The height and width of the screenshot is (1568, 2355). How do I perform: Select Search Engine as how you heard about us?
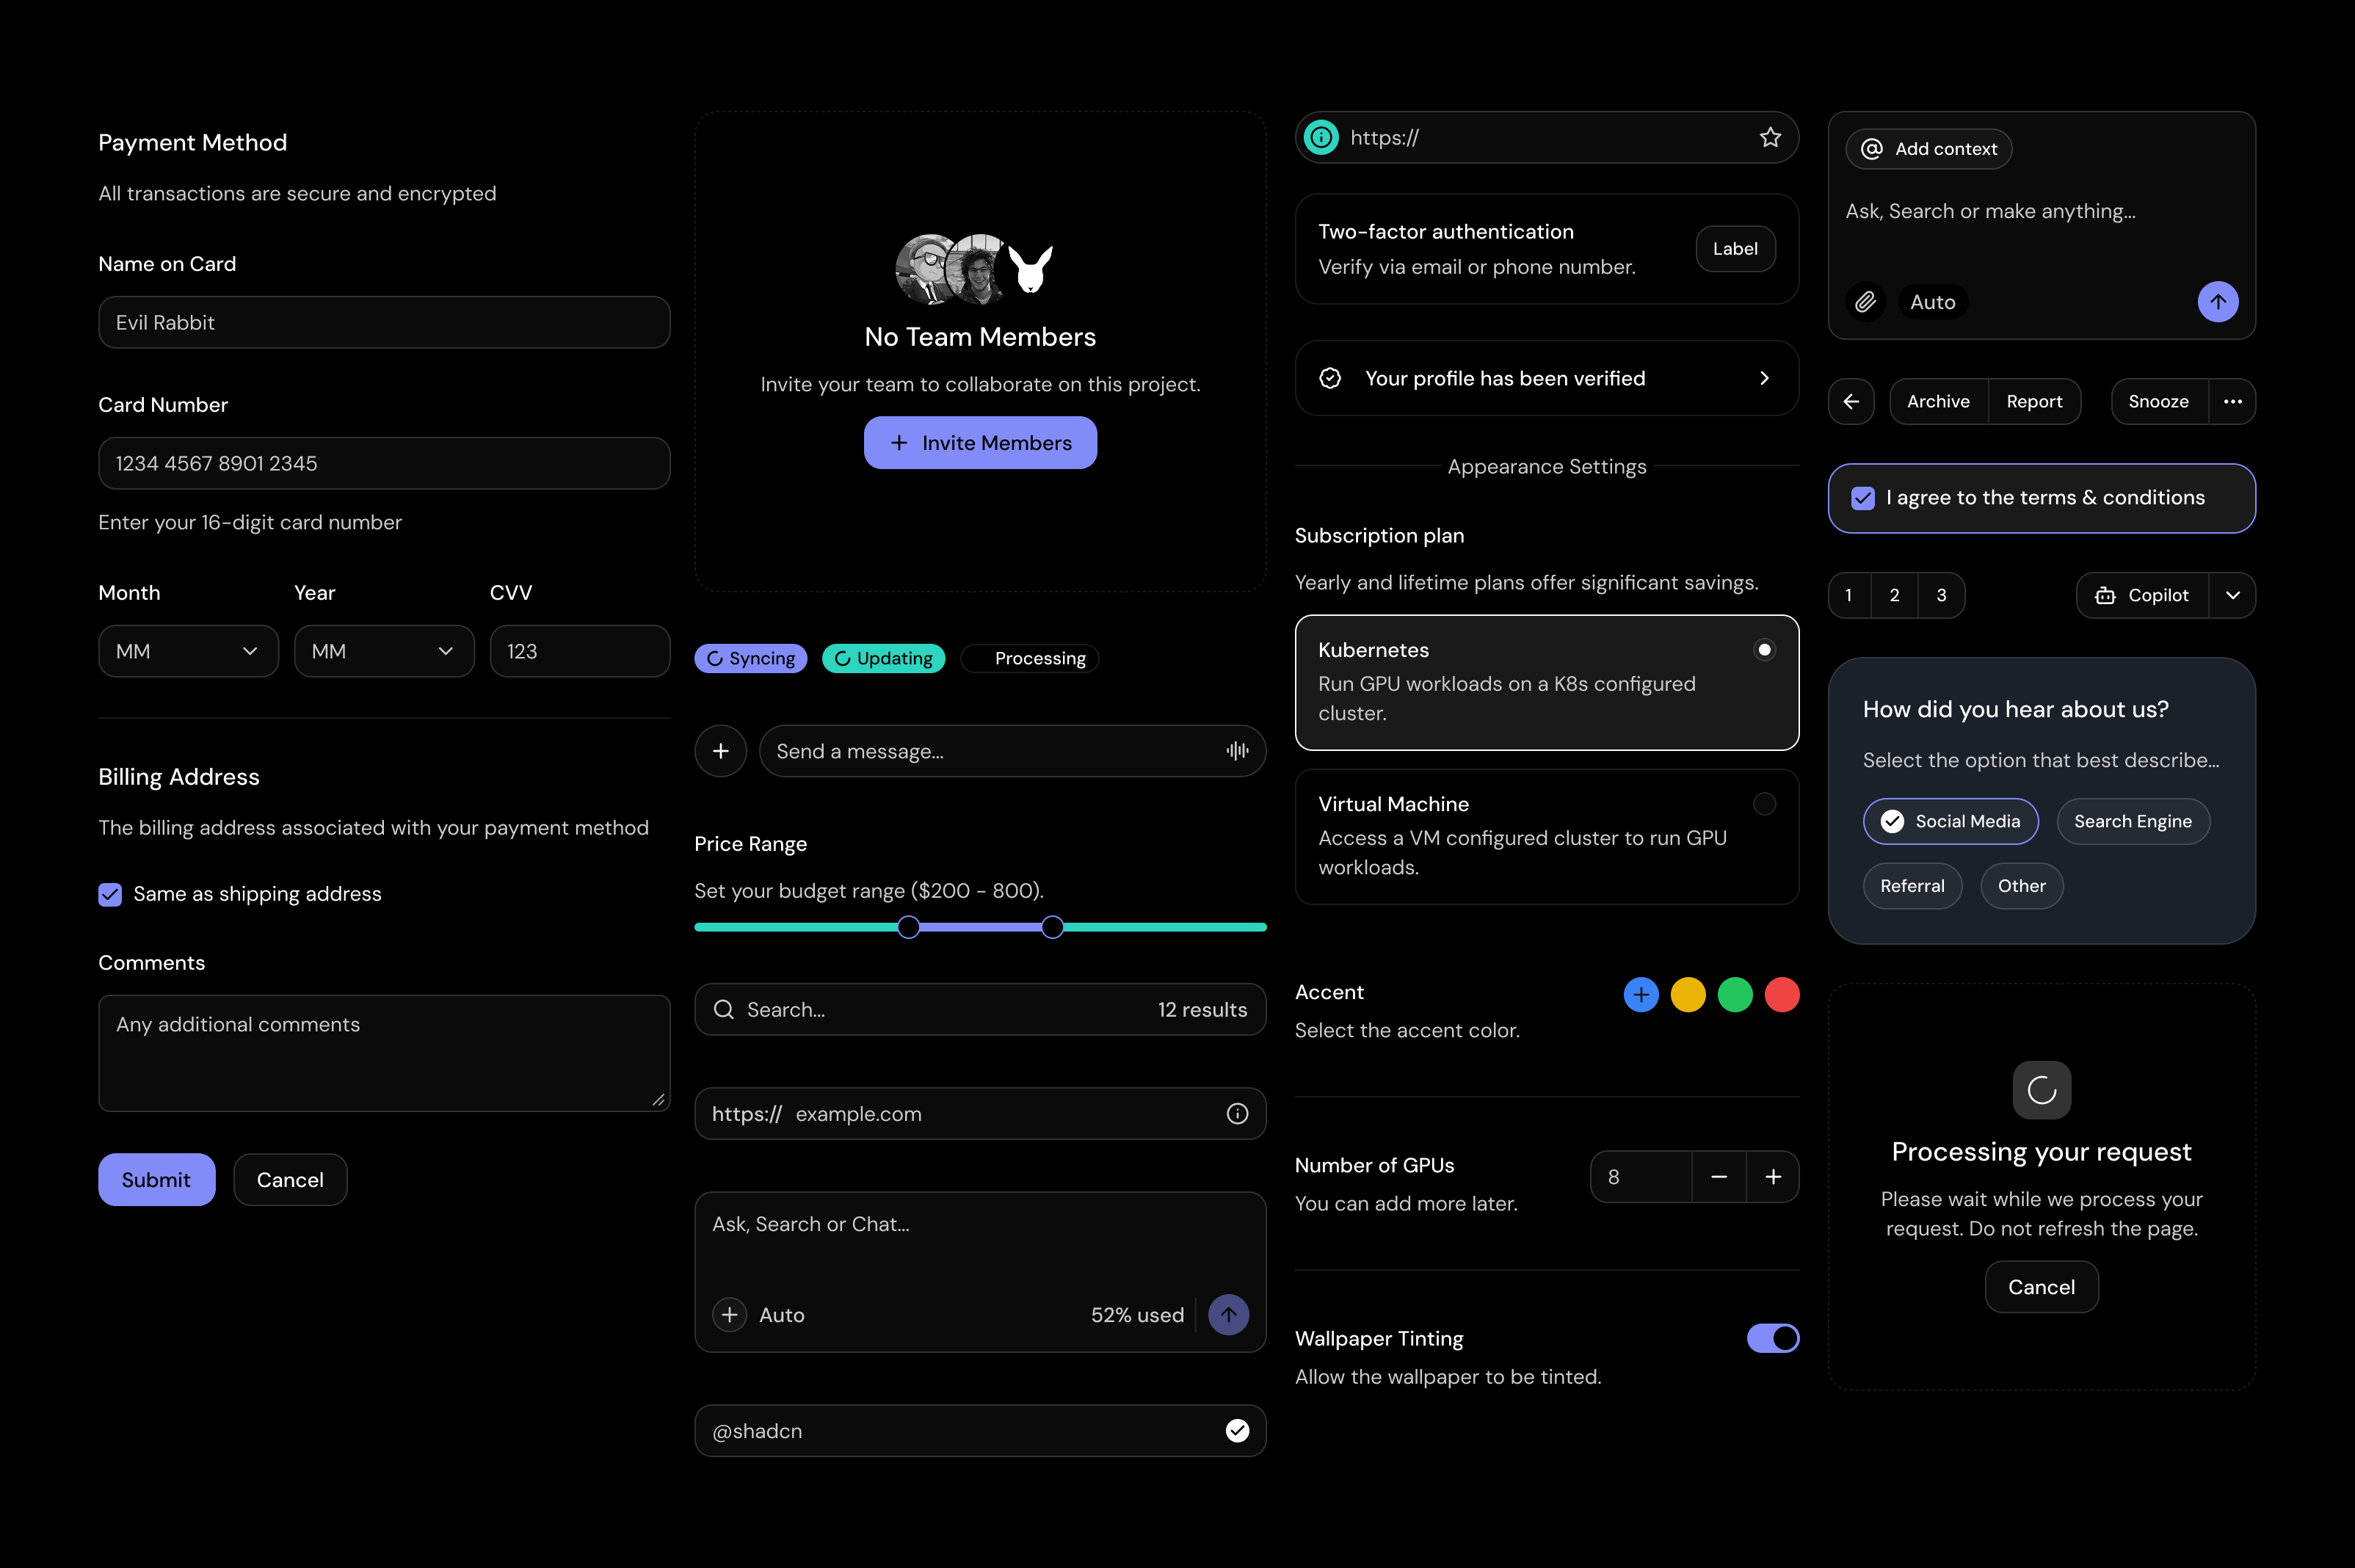coord(2132,821)
